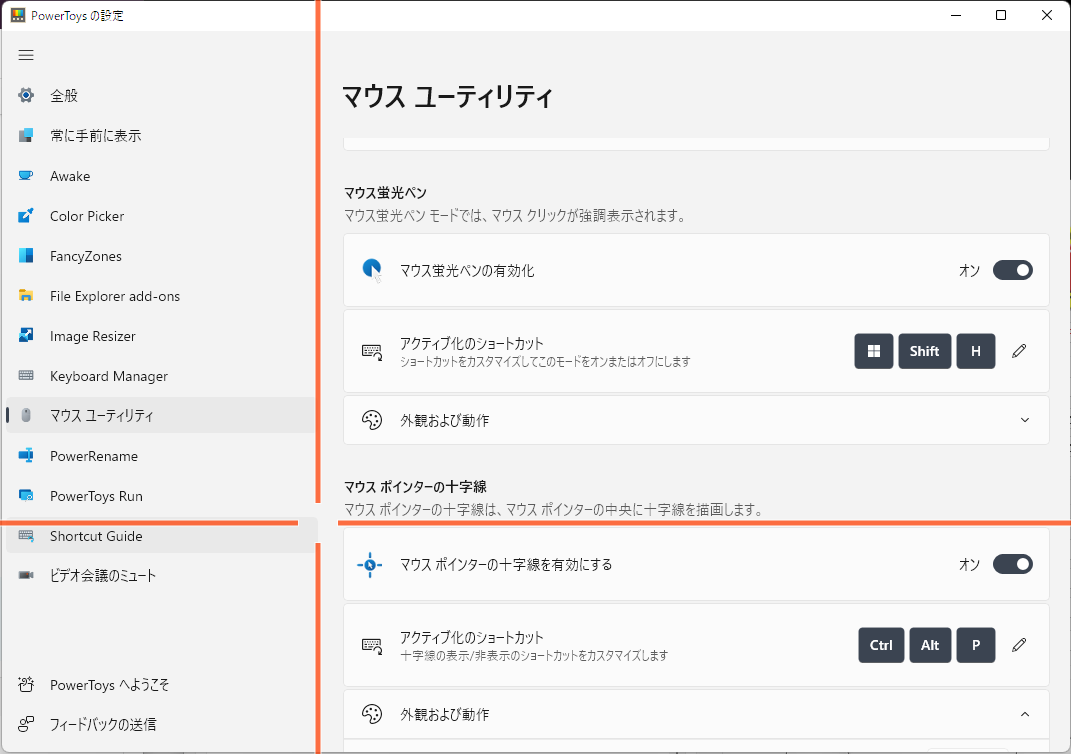The image size is (1071, 754).
Task: Open フィードバックの送信 link
Action: 161,724
